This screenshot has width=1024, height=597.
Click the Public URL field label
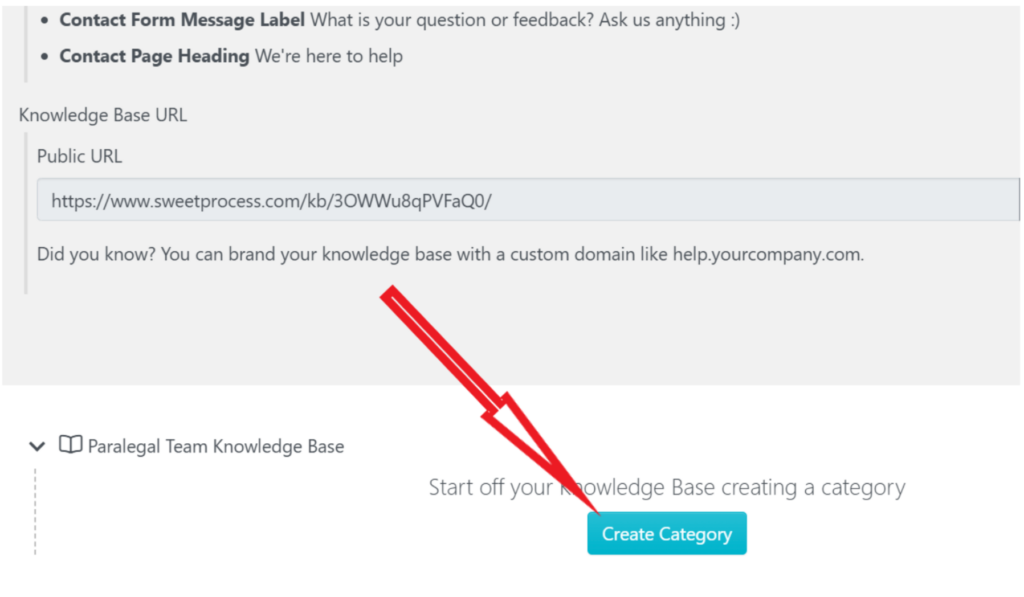click(79, 156)
